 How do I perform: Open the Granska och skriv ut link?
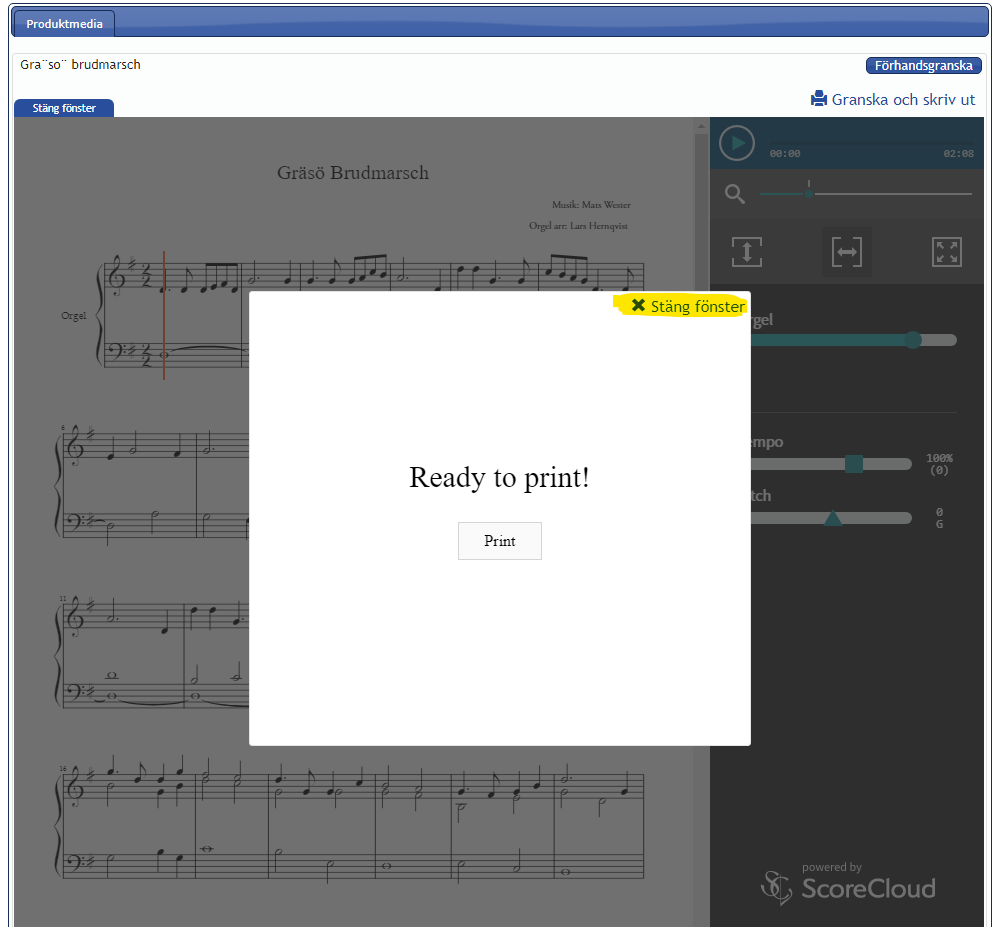coord(902,99)
